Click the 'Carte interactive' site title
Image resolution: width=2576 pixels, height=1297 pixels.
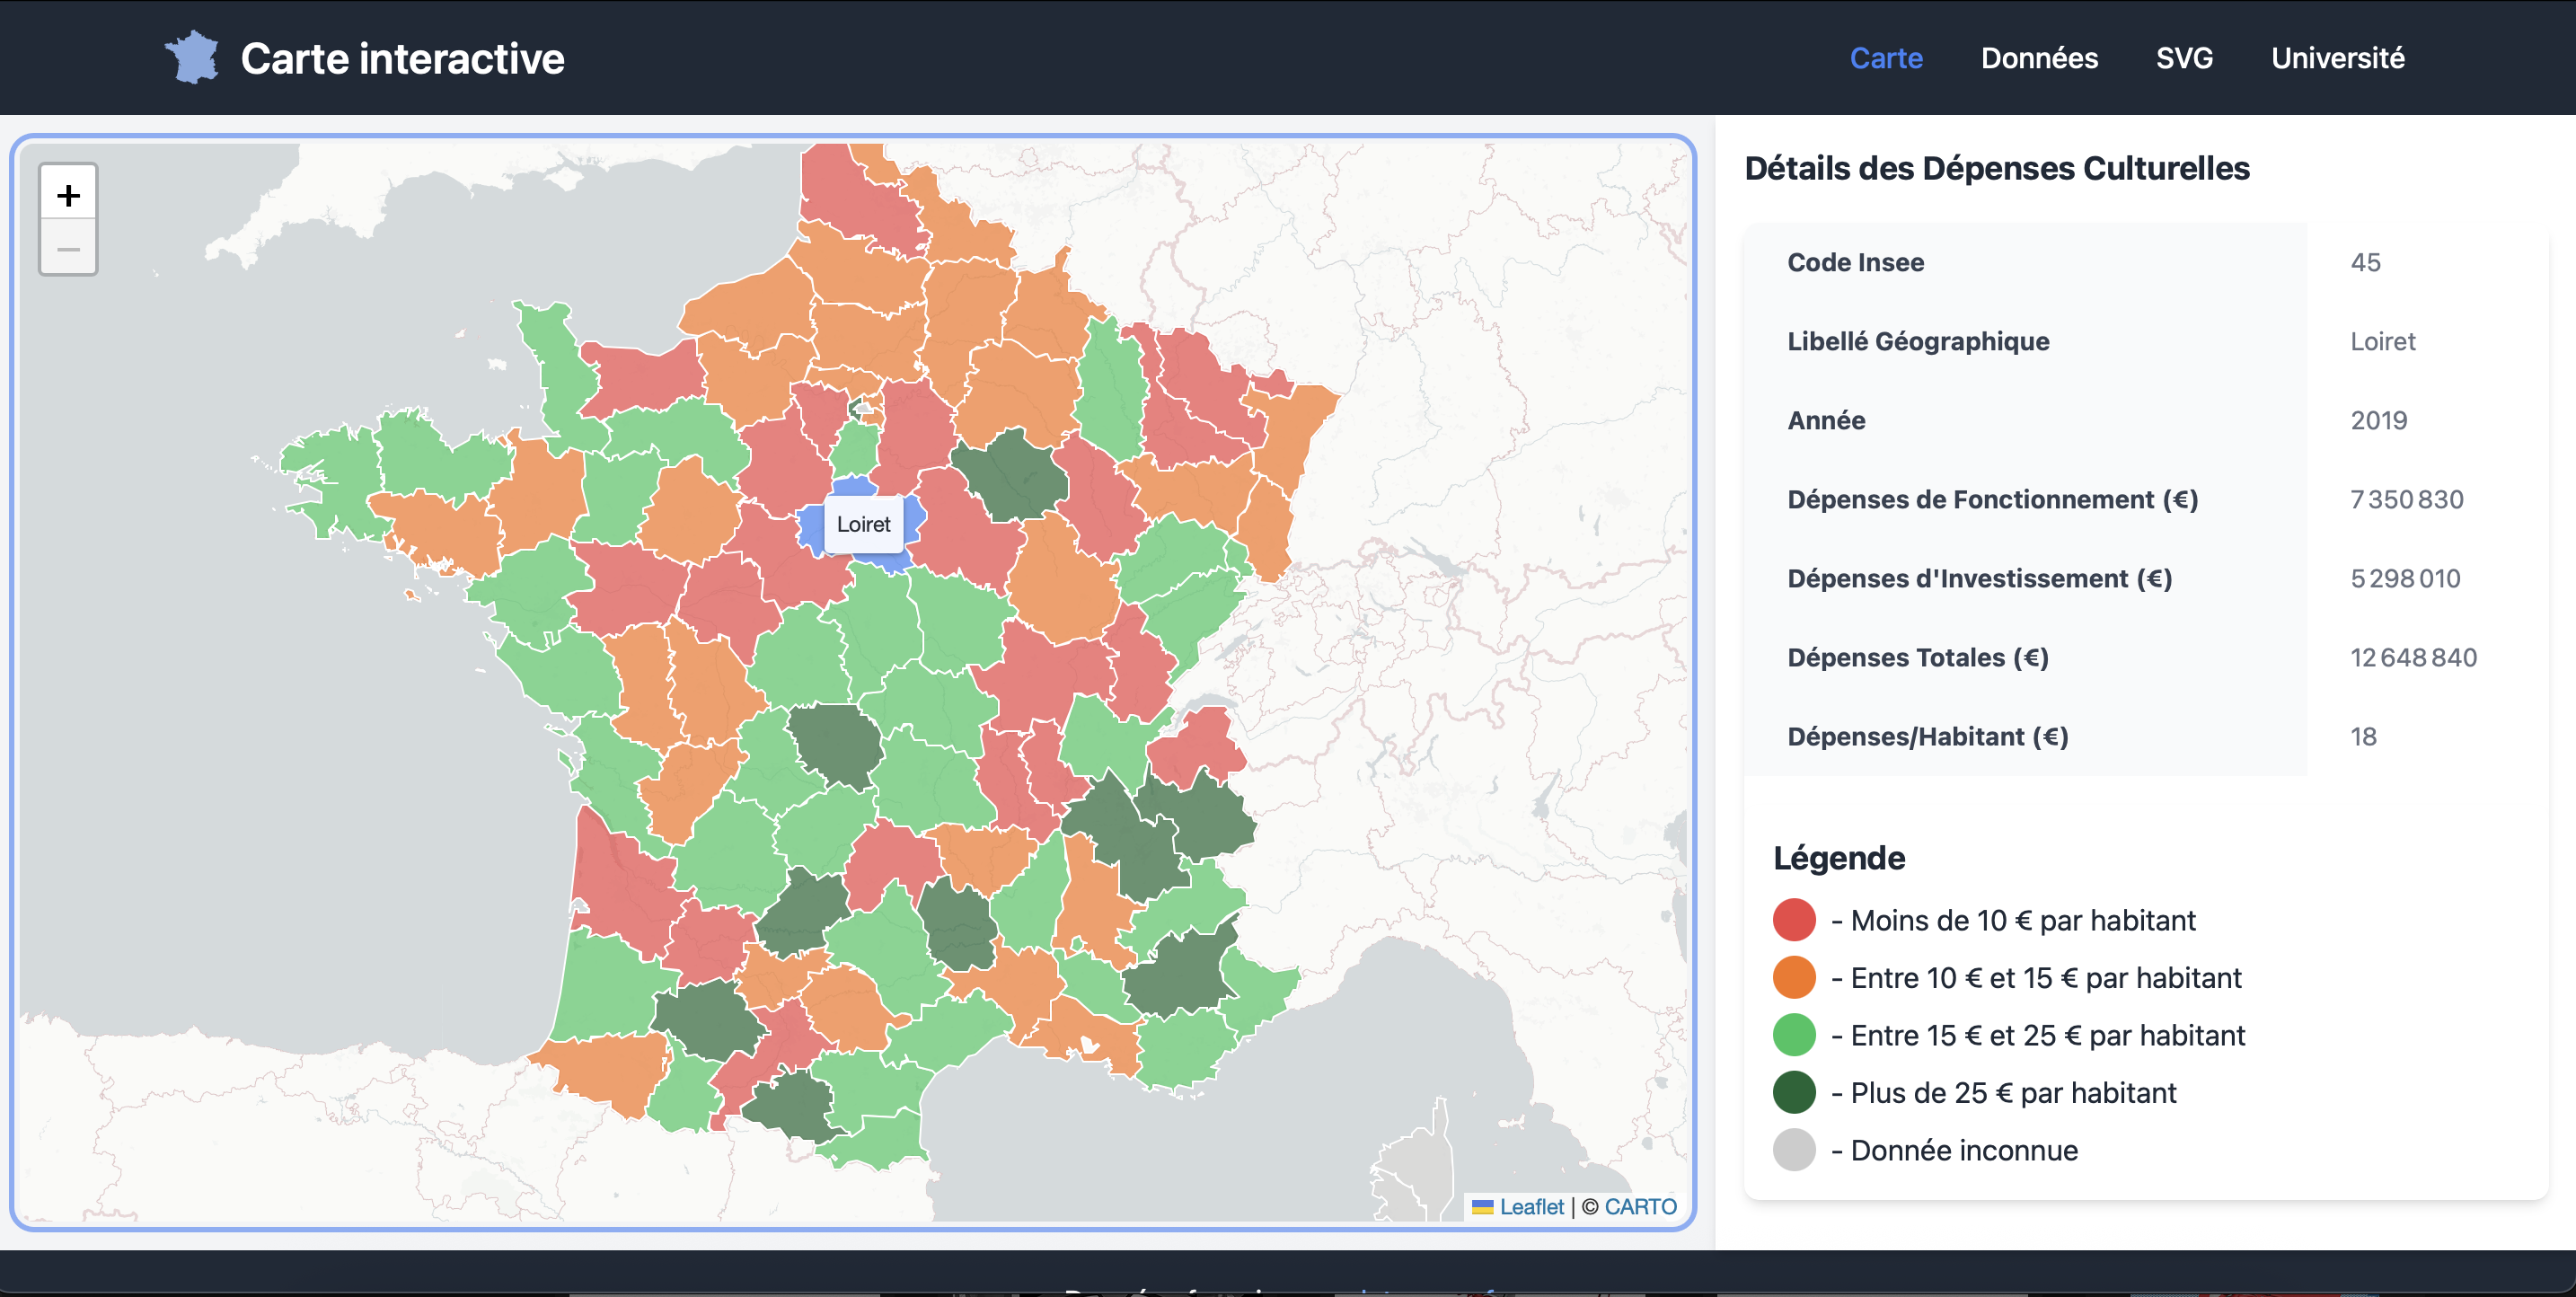click(x=402, y=58)
